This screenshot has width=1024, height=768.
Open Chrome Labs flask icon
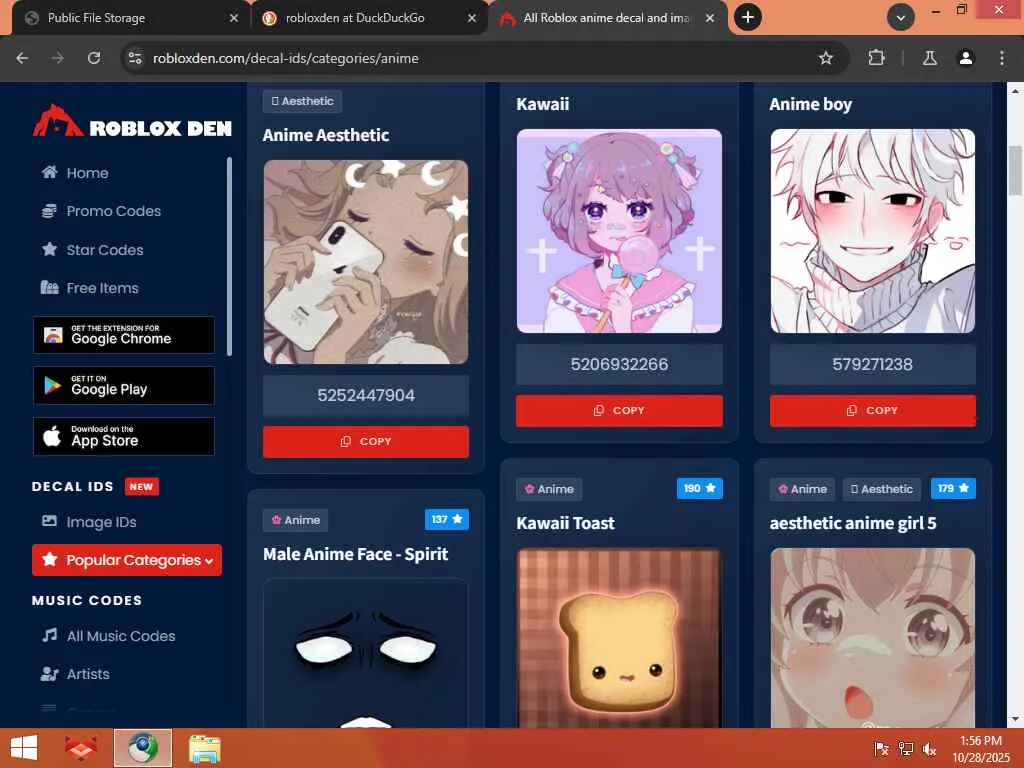pos(930,58)
